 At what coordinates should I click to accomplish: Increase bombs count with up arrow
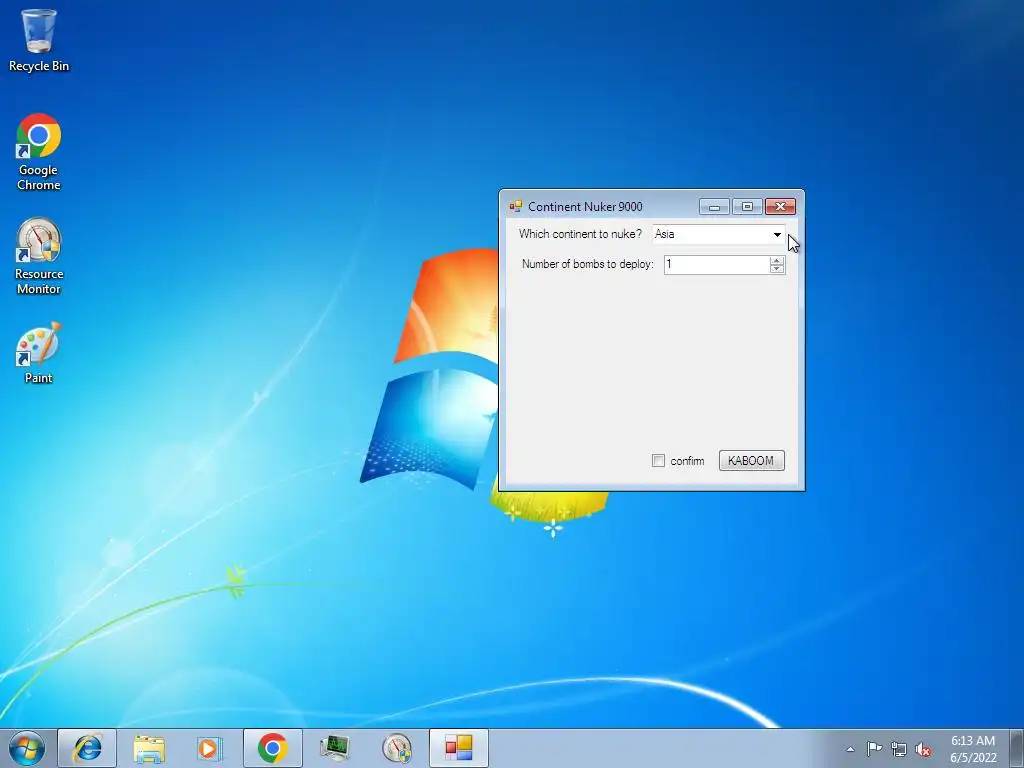point(776,261)
